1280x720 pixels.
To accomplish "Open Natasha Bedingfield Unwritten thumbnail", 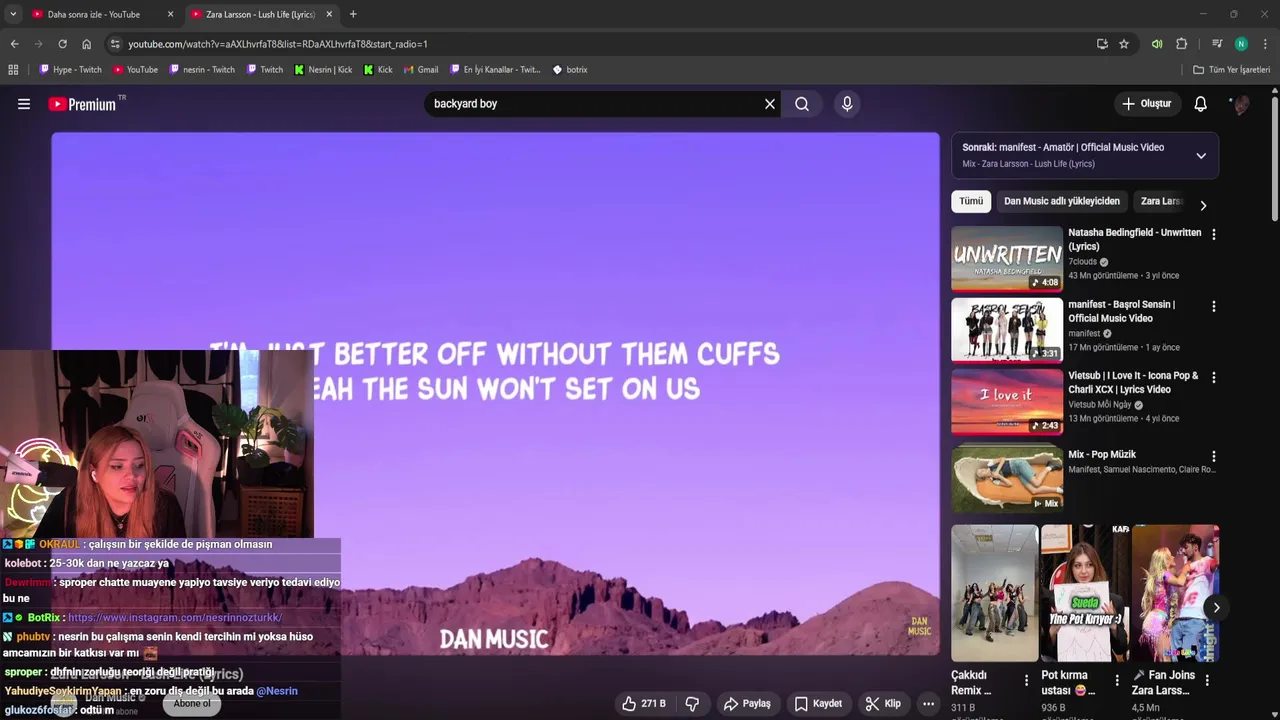I will 1007,258.
